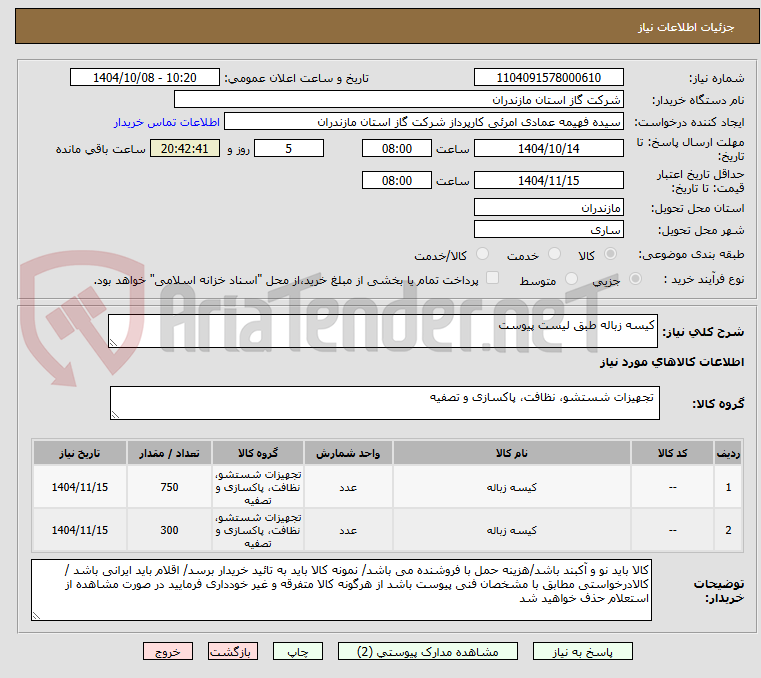The height and width of the screenshot is (678, 761).
Task: Click the buyer name field شرکت گاز استان مازندران
Action: [x=398, y=99]
